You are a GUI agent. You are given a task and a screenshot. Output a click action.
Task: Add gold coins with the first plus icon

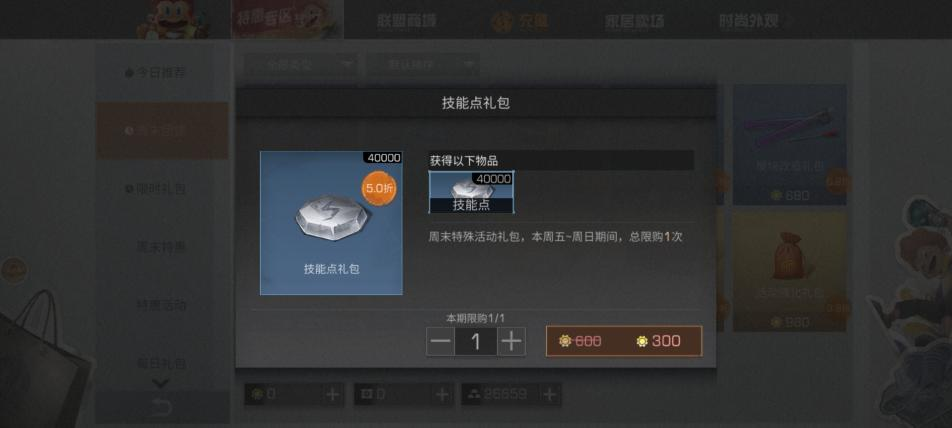(x=332, y=395)
